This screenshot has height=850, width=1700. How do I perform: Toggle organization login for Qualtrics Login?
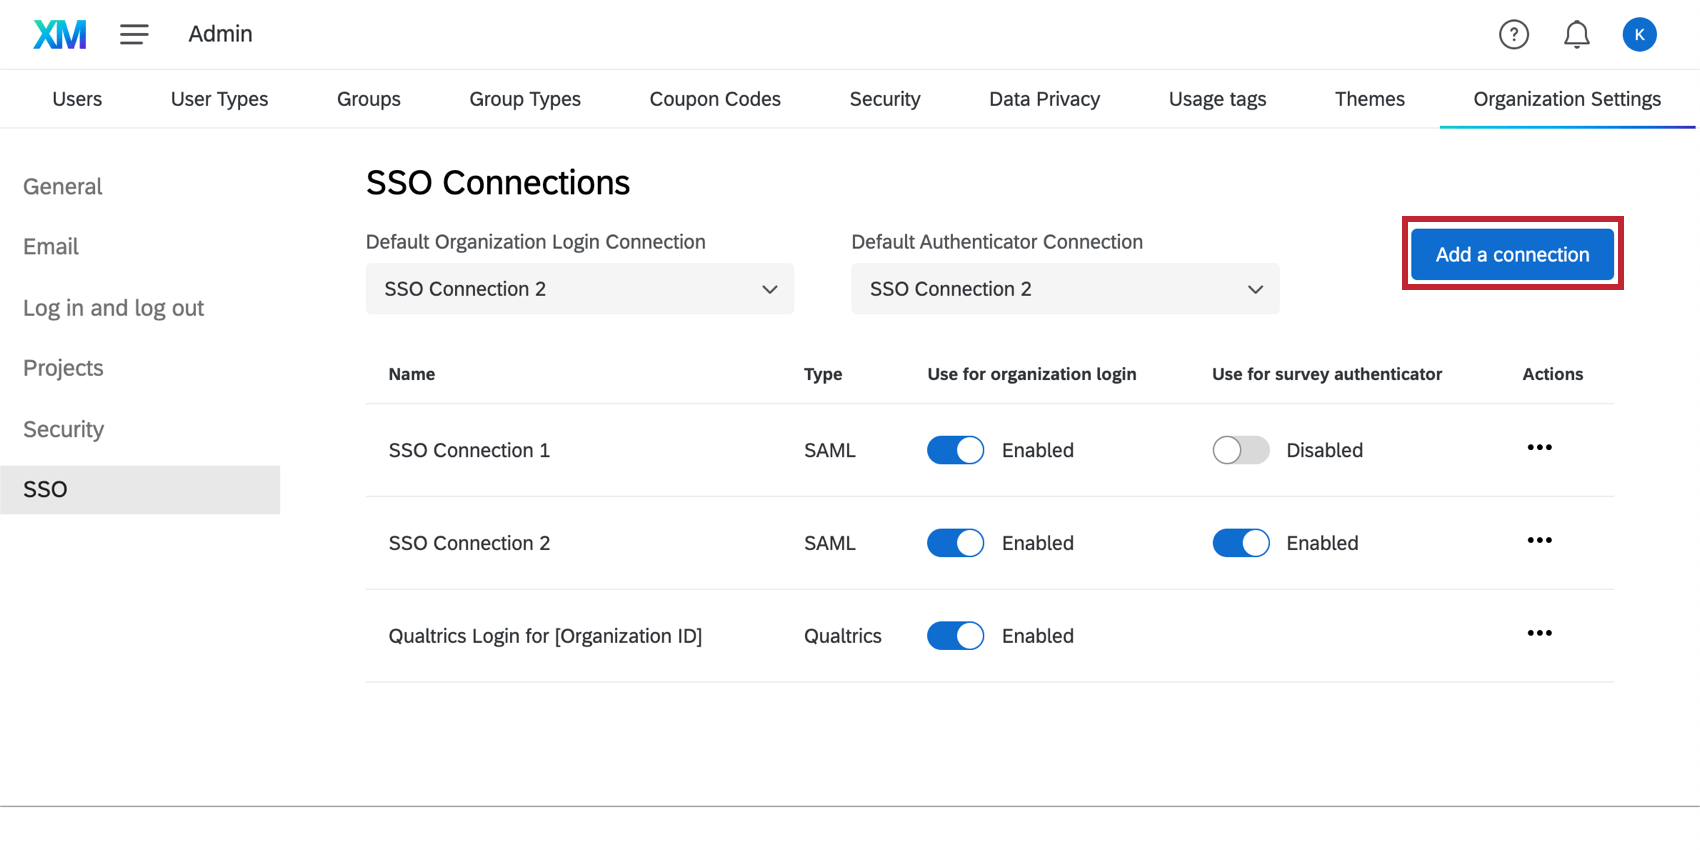(x=955, y=636)
